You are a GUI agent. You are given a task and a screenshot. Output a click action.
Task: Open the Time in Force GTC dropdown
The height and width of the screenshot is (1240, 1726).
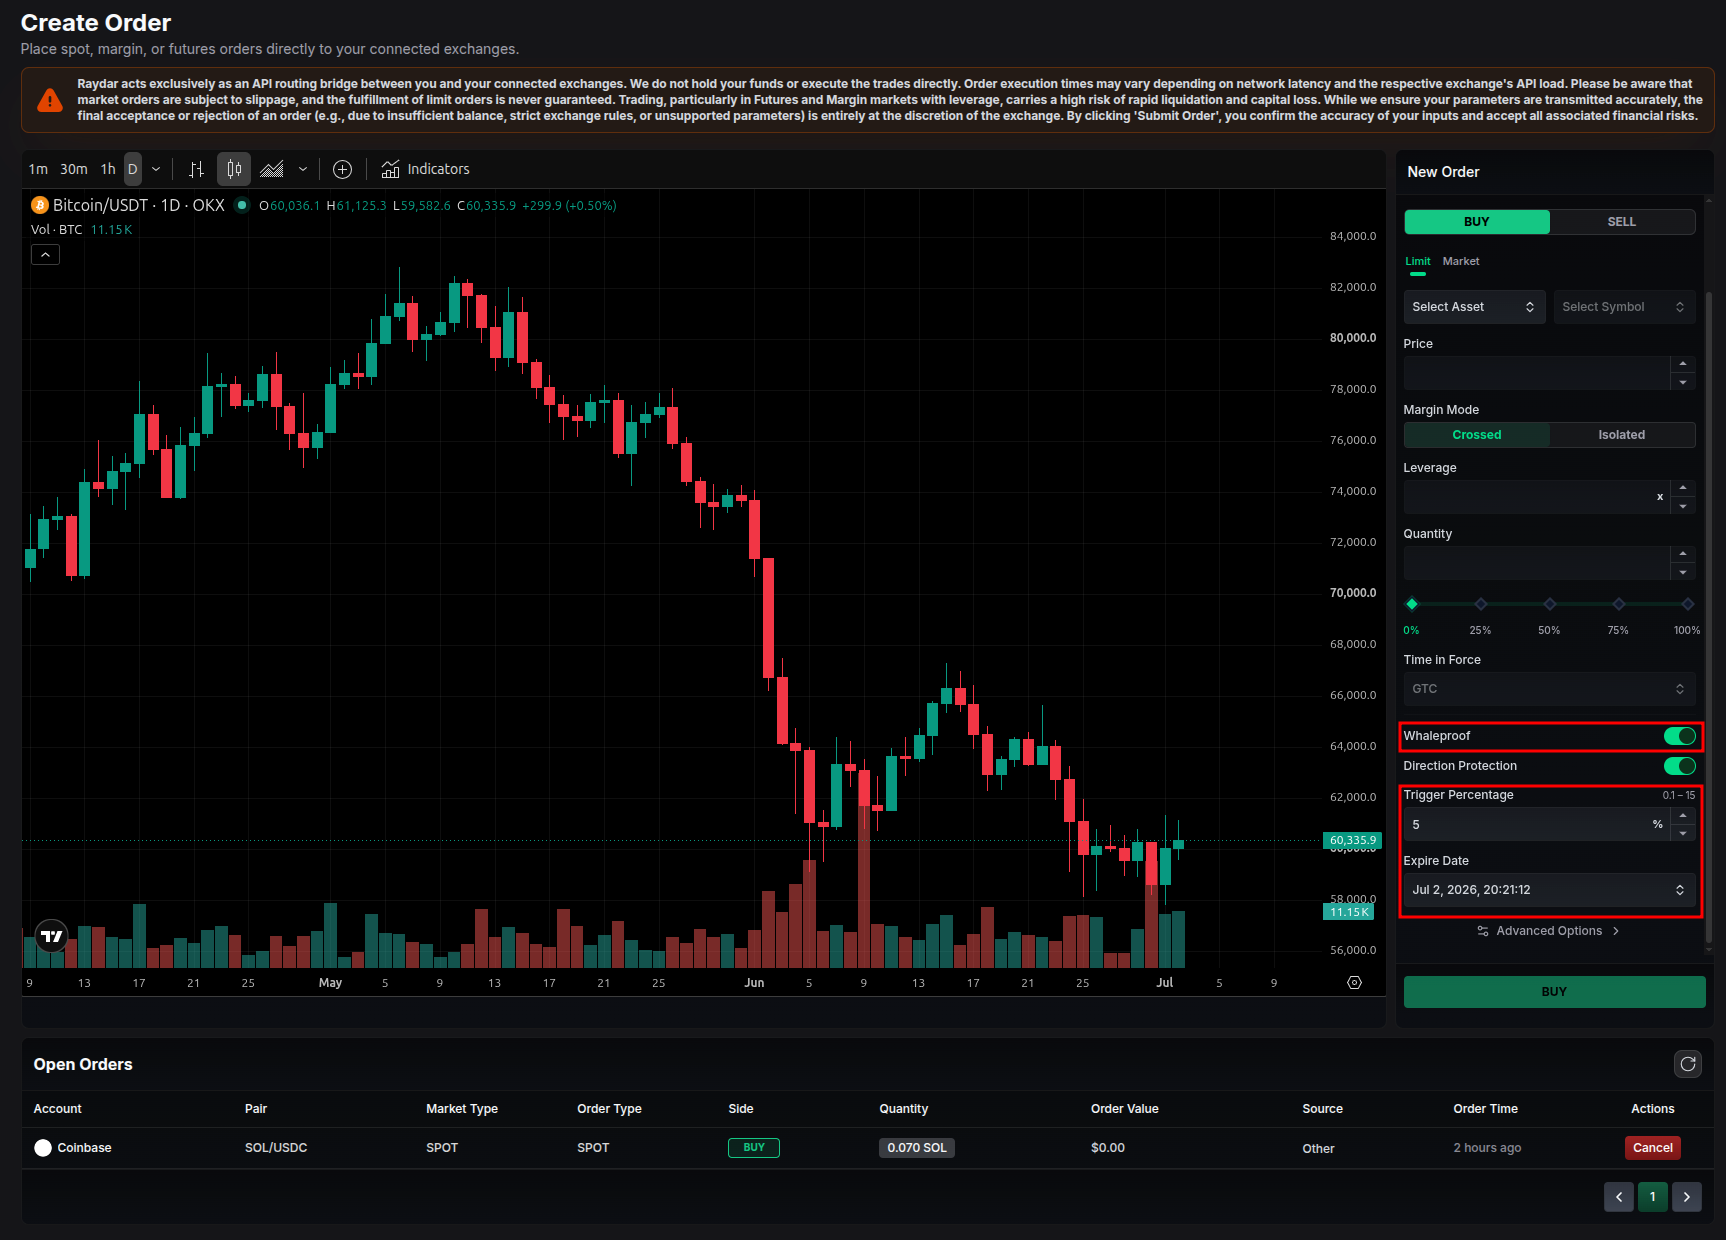point(1549,689)
